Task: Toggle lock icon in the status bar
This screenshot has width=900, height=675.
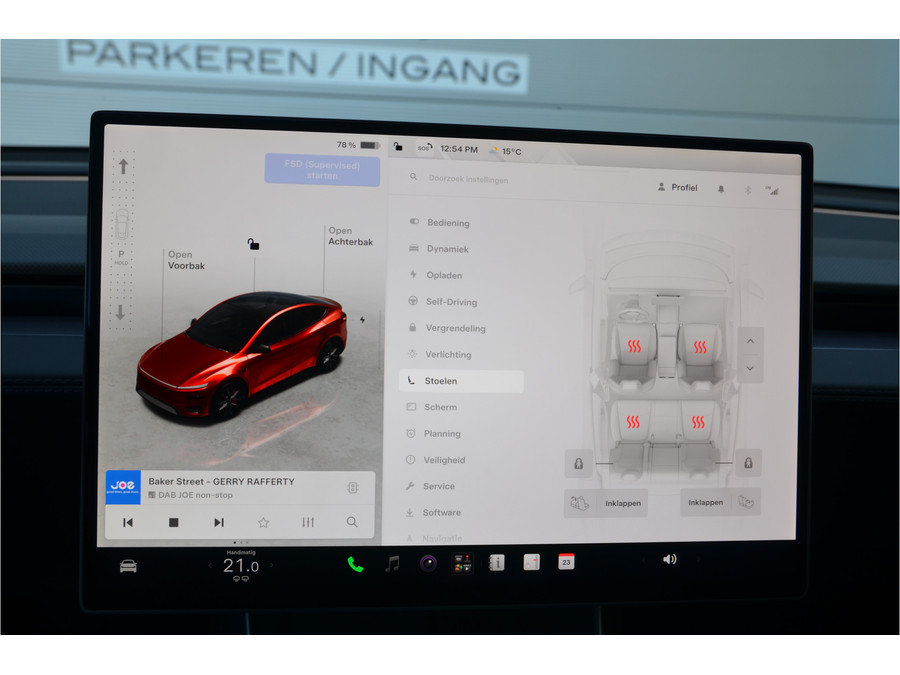Action: 398,147
